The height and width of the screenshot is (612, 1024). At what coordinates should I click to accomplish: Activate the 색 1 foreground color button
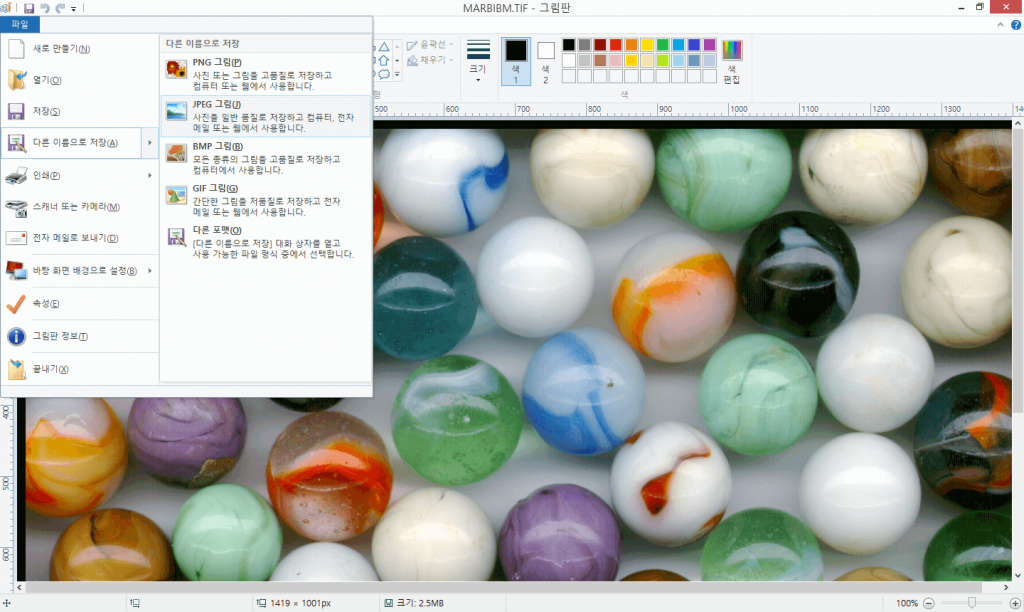[x=516, y=61]
